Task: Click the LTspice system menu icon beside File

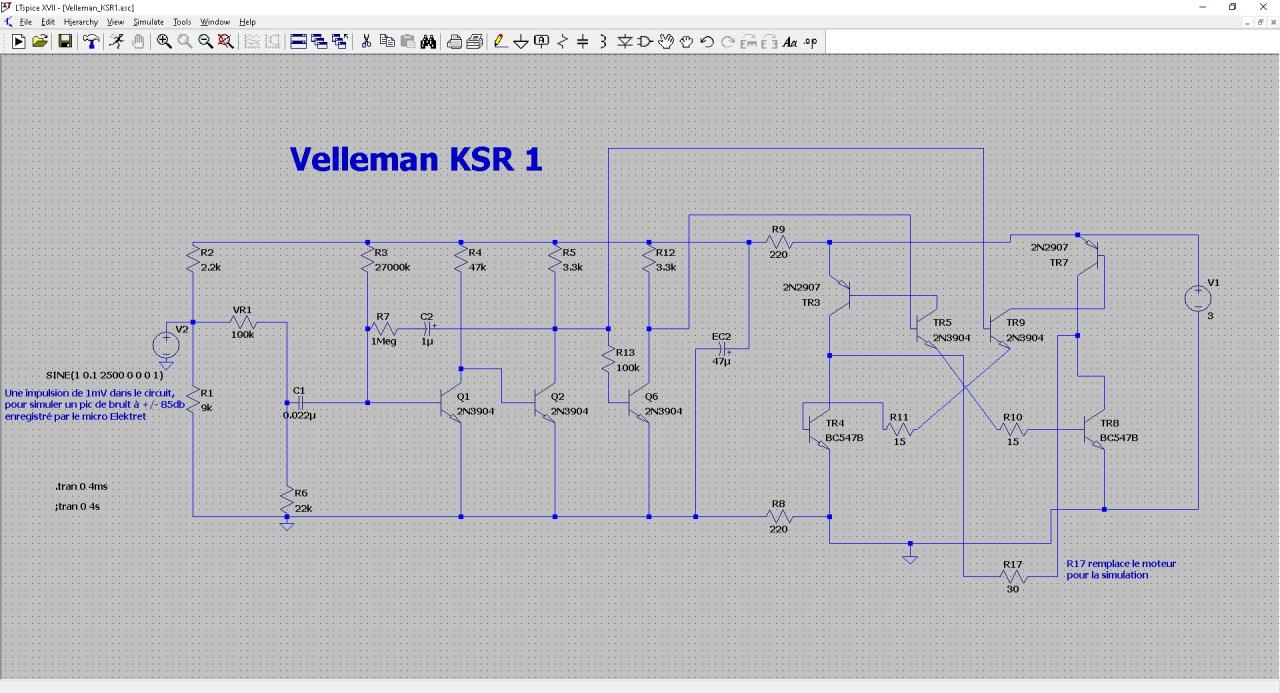Action: pyautogui.click(x=8, y=21)
